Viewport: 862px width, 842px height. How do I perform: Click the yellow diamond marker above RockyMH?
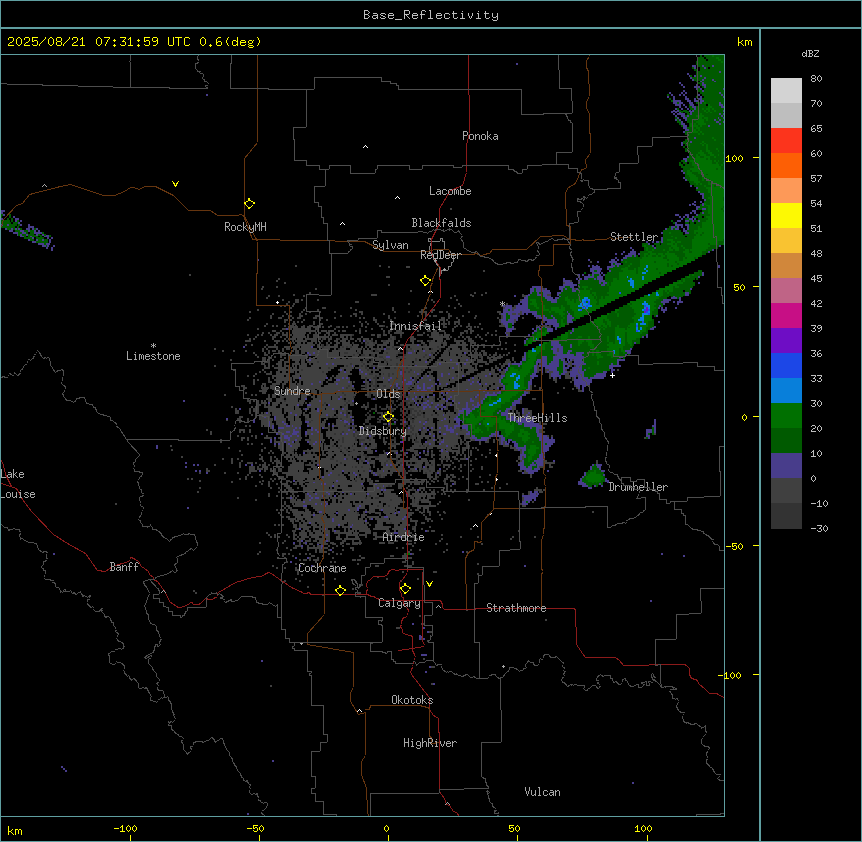[x=249, y=204]
